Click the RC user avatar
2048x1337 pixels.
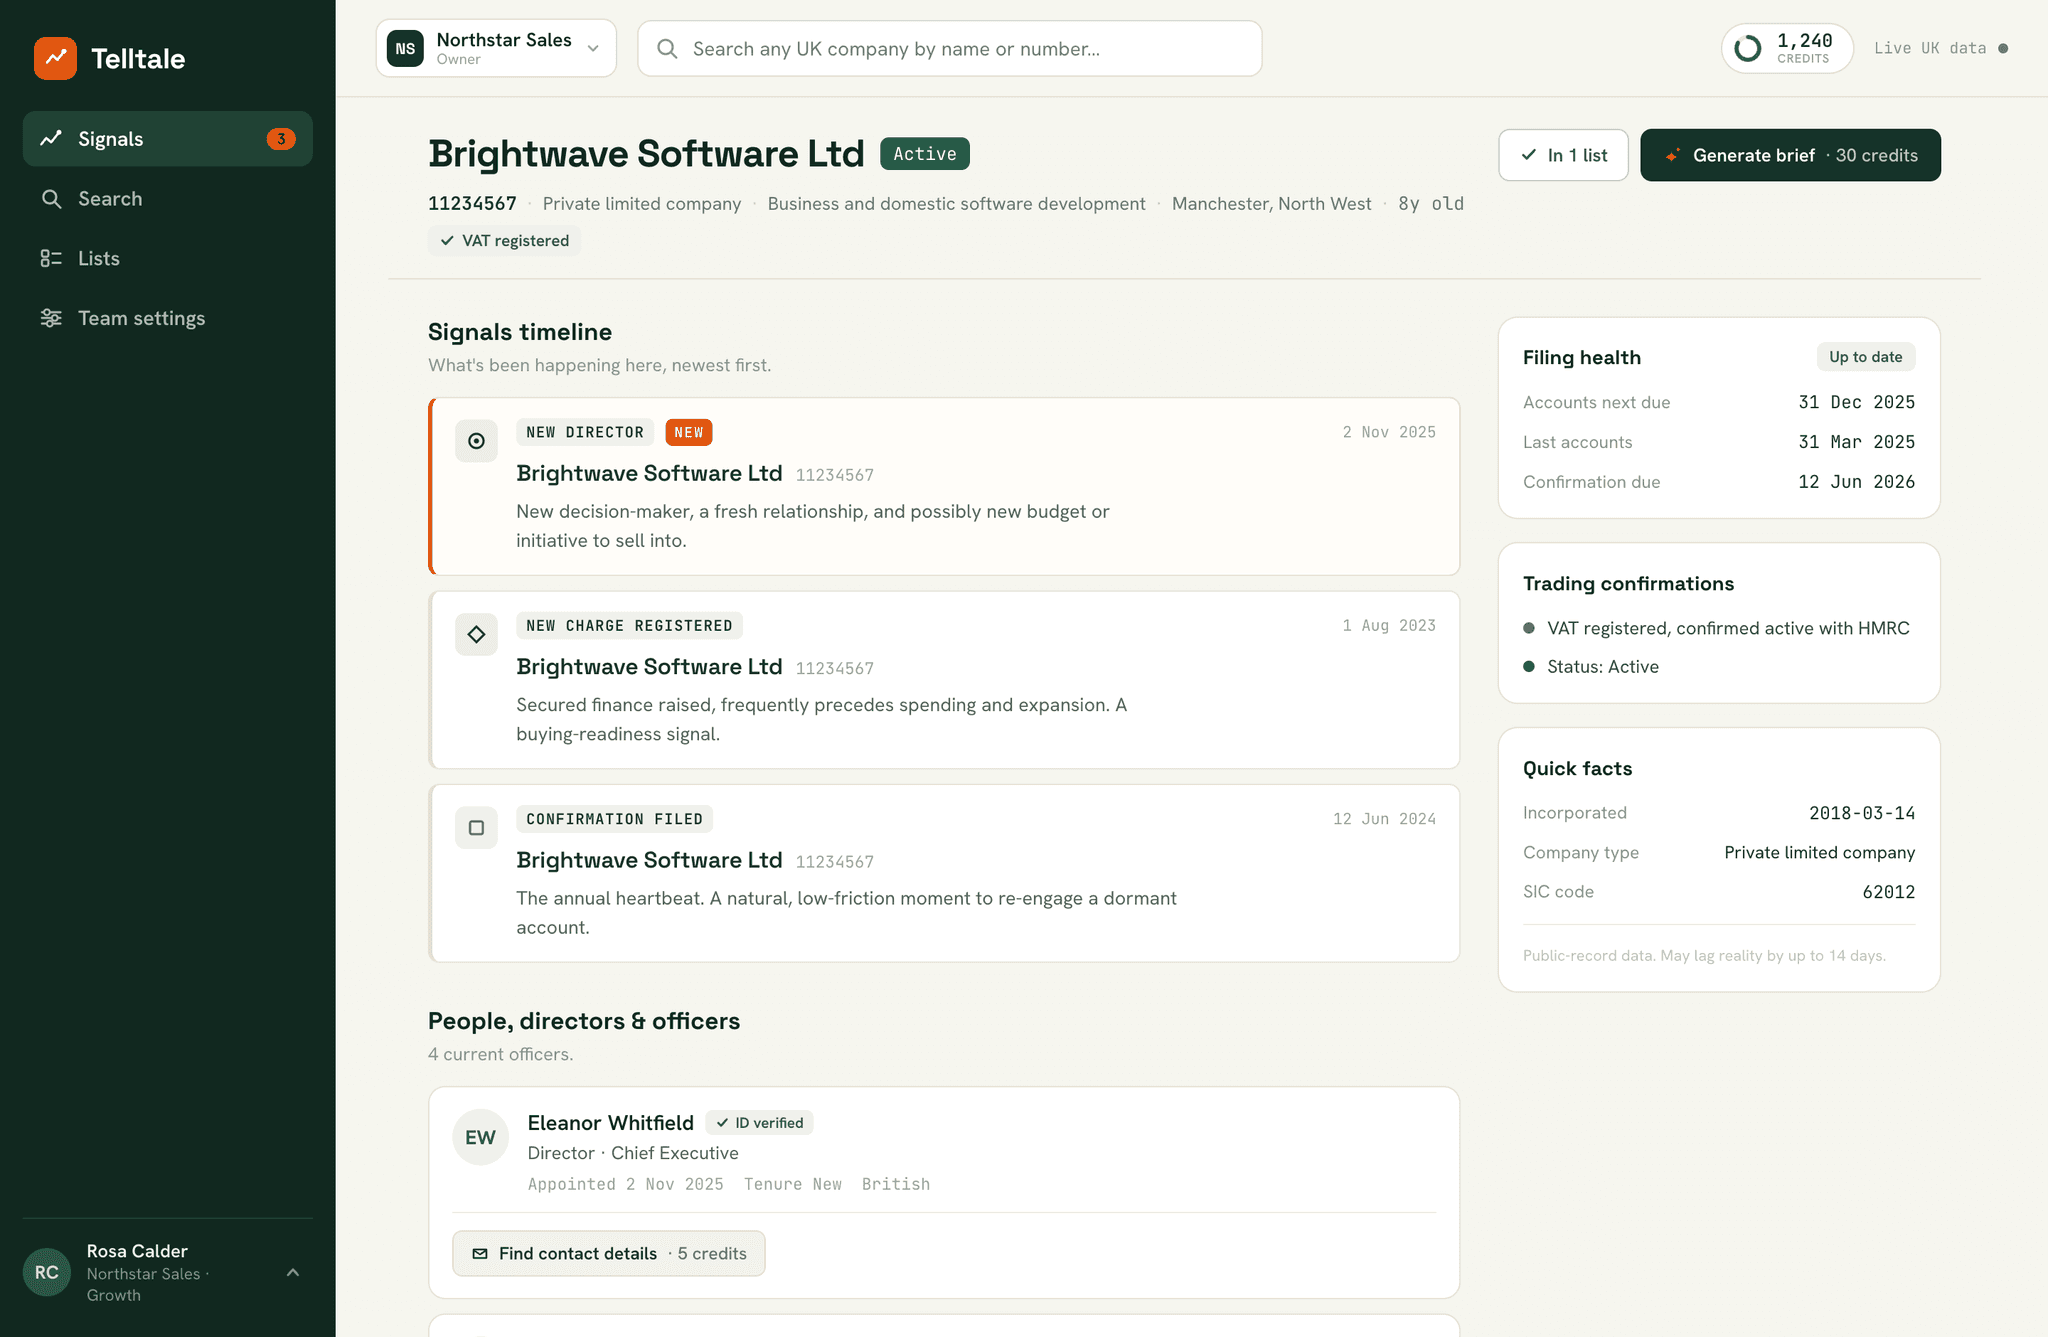point(47,1273)
